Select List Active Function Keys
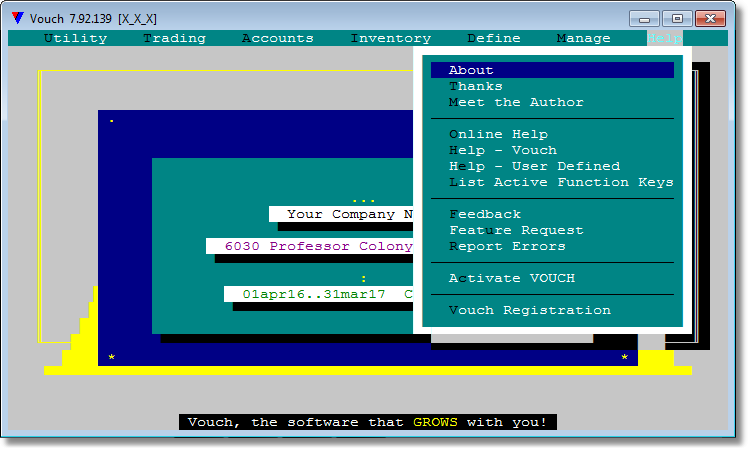Image resolution: width=748 pixels, height=450 pixels. [552, 182]
